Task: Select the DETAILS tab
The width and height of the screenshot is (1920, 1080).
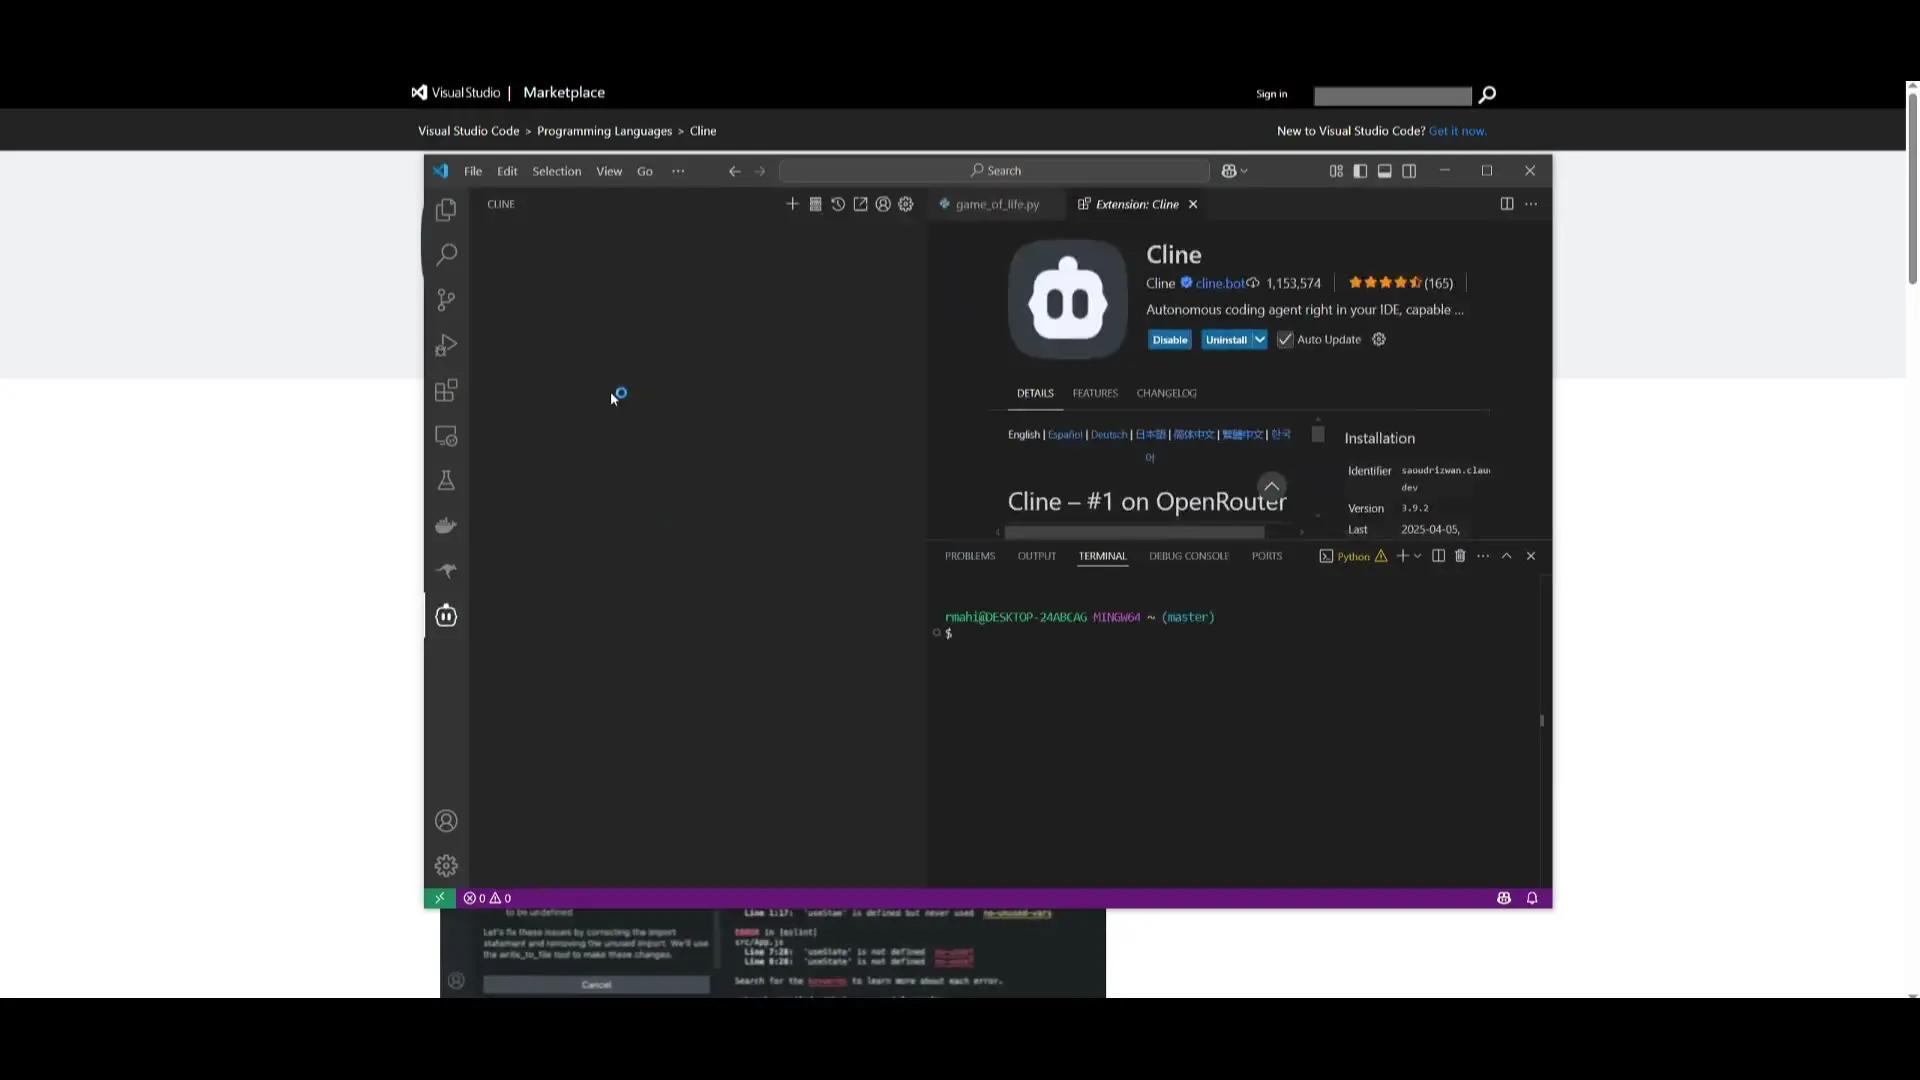Action: (x=1035, y=393)
